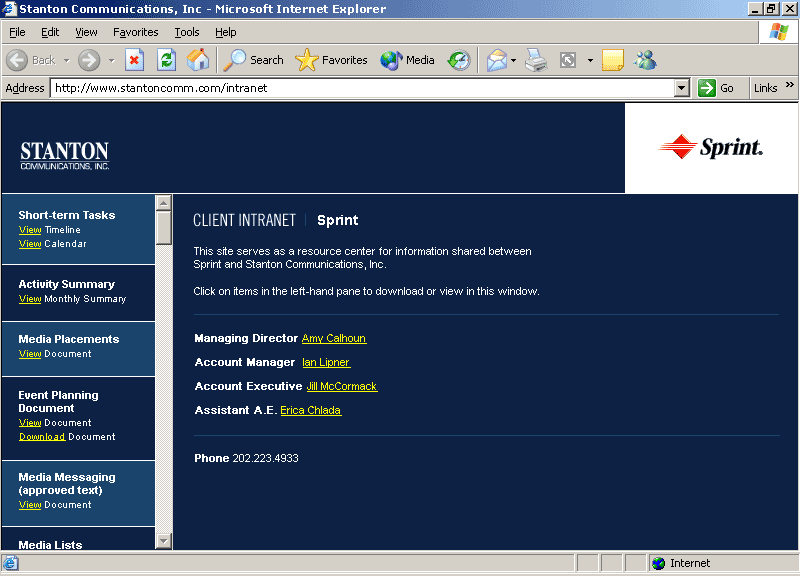
Task: Expand the Links toolbar chevron
Action: [790, 86]
